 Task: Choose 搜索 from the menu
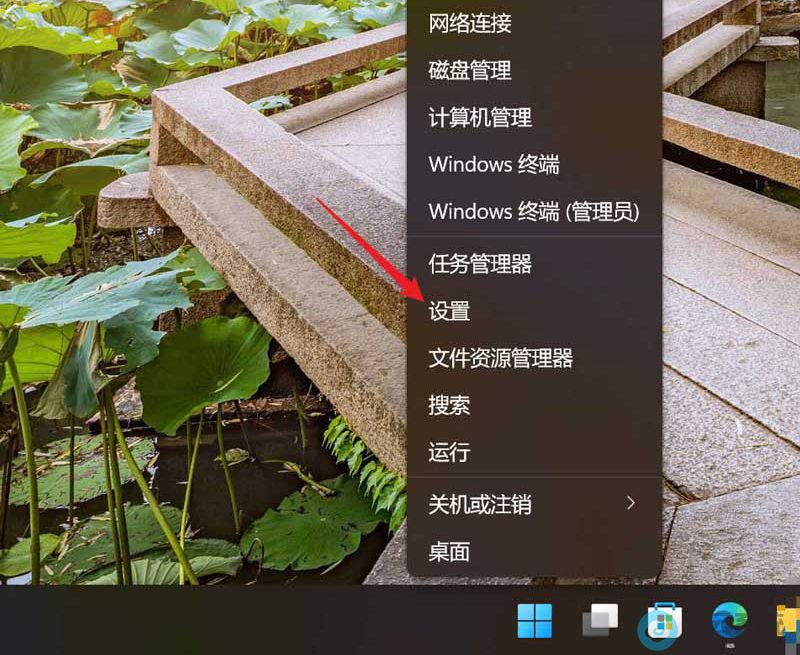coord(449,405)
